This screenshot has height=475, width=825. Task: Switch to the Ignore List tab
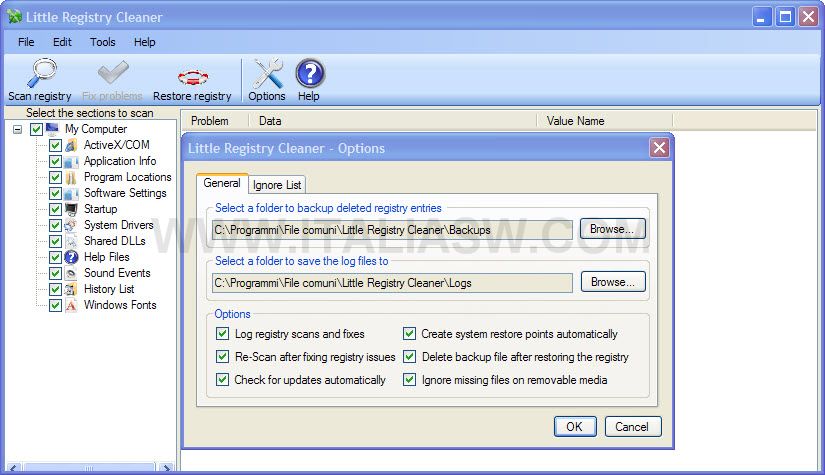[x=277, y=185]
